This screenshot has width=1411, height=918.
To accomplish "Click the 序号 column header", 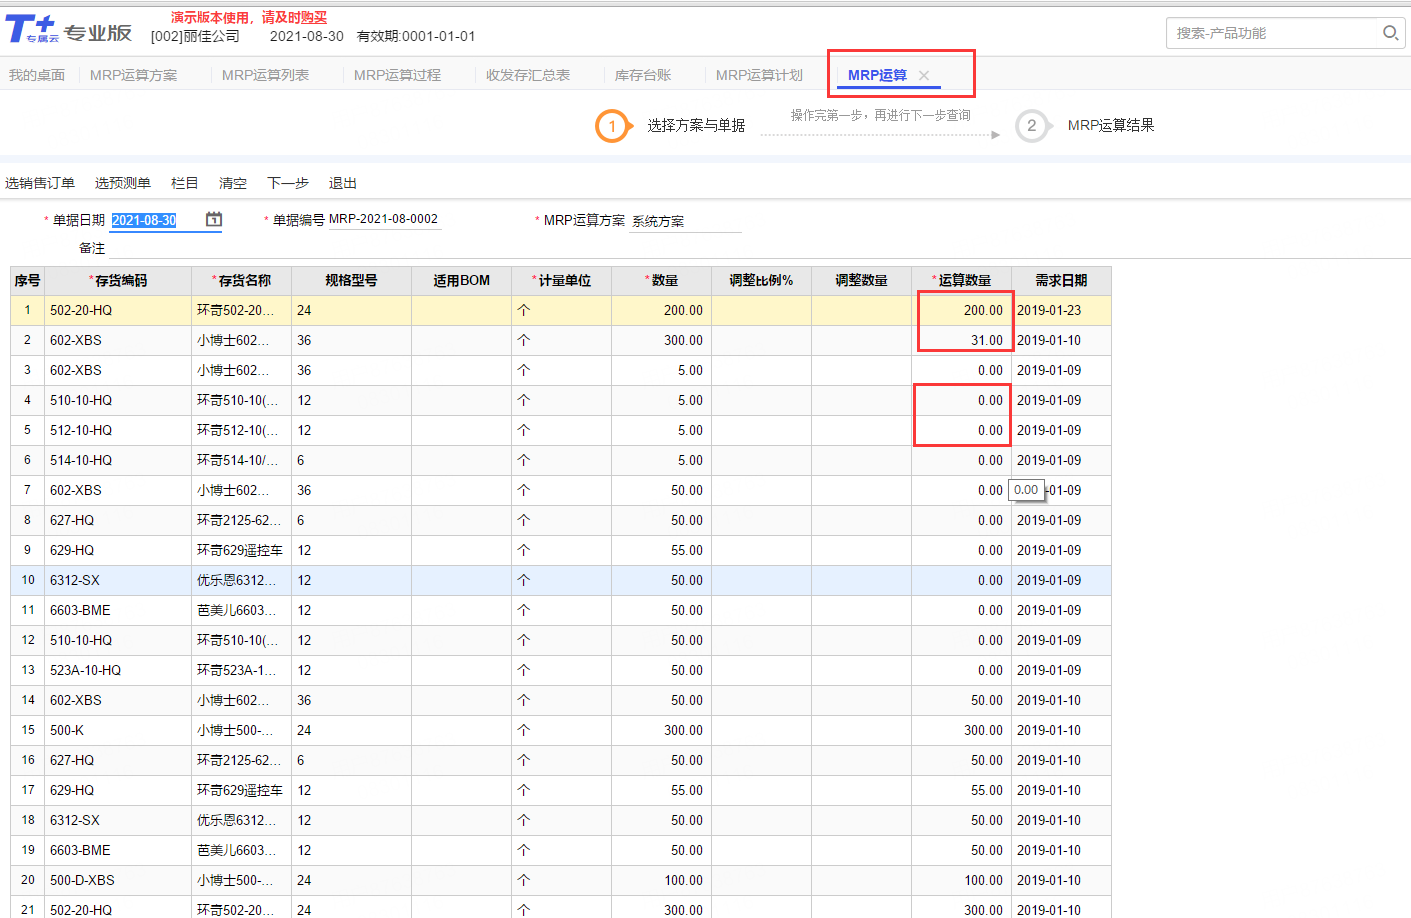I will click(x=28, y=281).
